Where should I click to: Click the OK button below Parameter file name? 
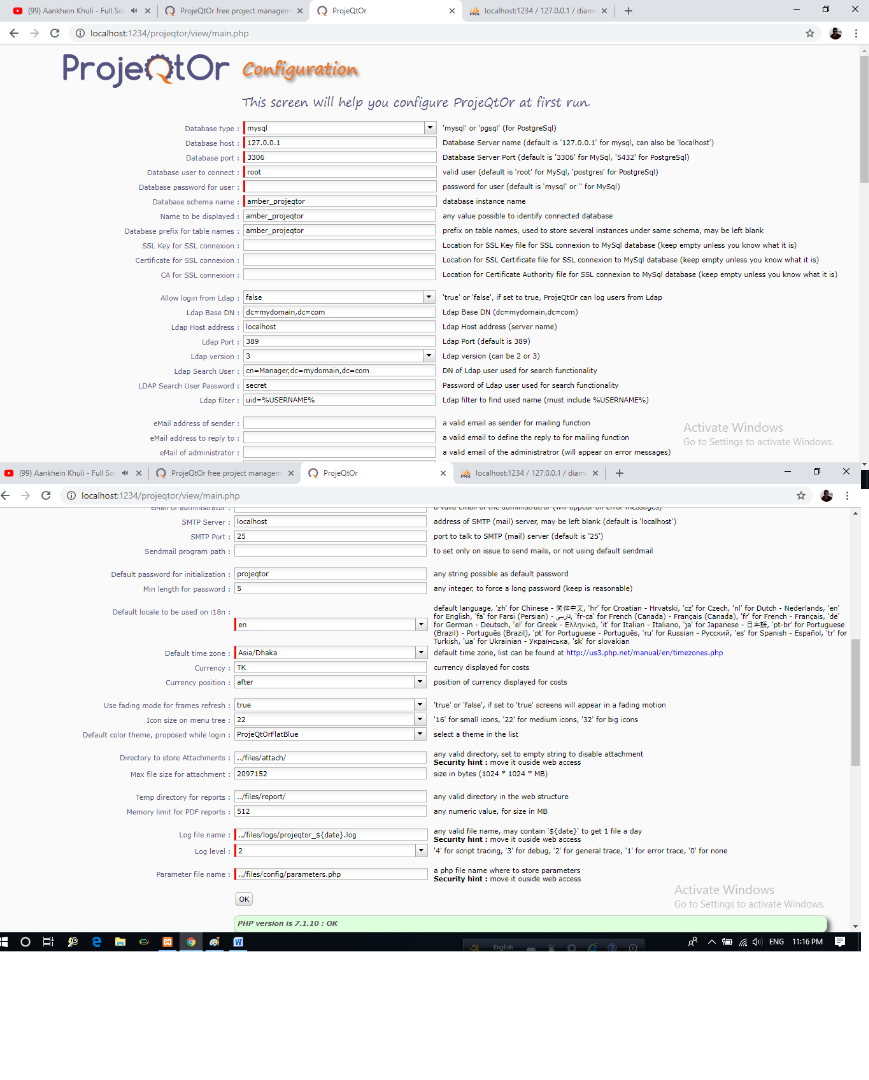244,899
